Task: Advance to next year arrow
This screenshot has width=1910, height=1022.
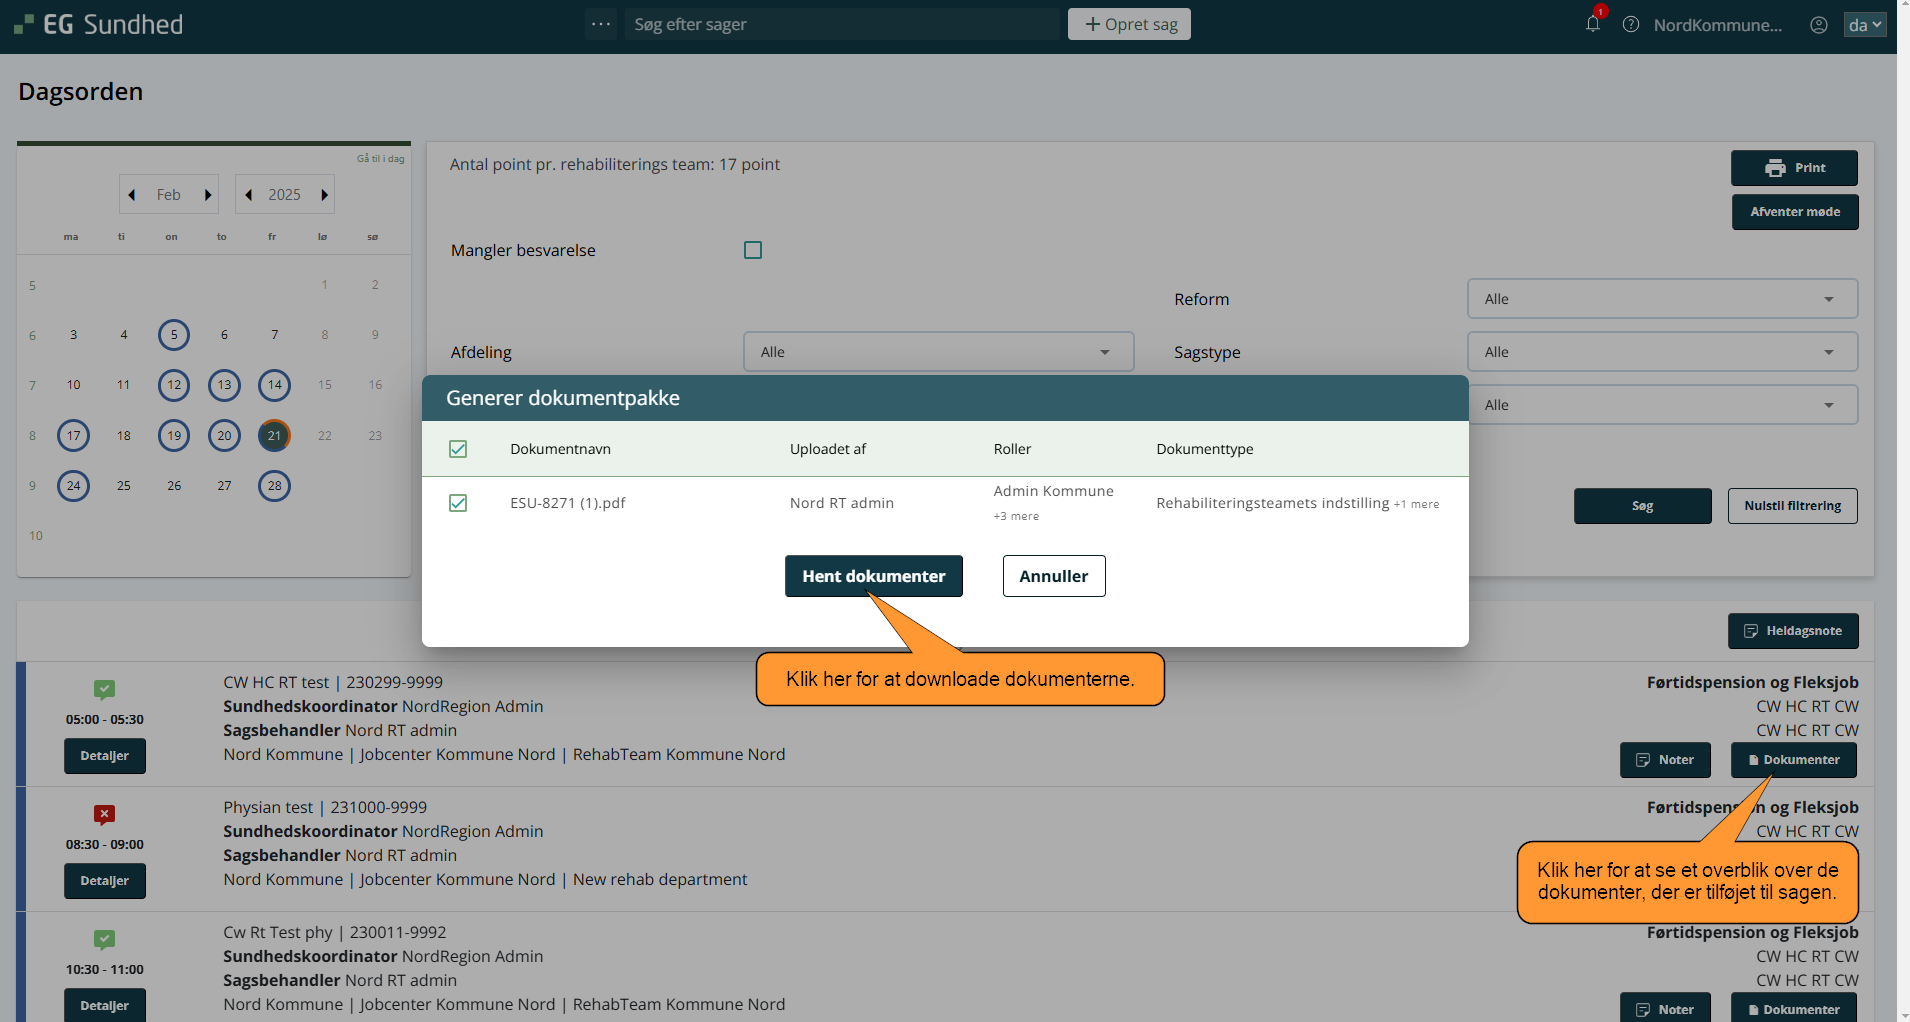Action: pos(324,195)
